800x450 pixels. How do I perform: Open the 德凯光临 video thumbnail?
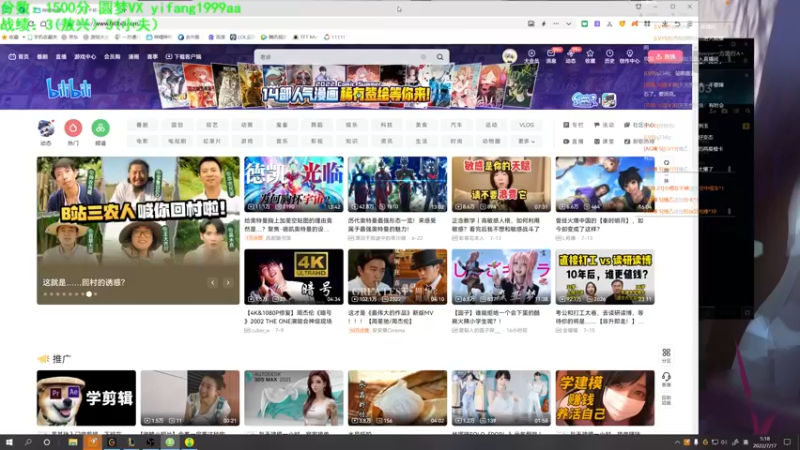point(294,184)
